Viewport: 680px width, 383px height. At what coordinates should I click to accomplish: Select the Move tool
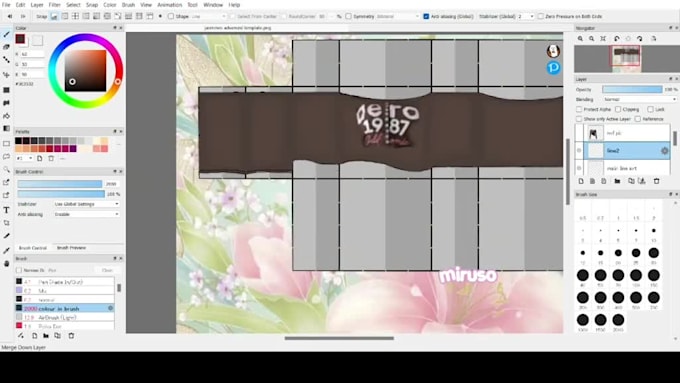point(7,75)
